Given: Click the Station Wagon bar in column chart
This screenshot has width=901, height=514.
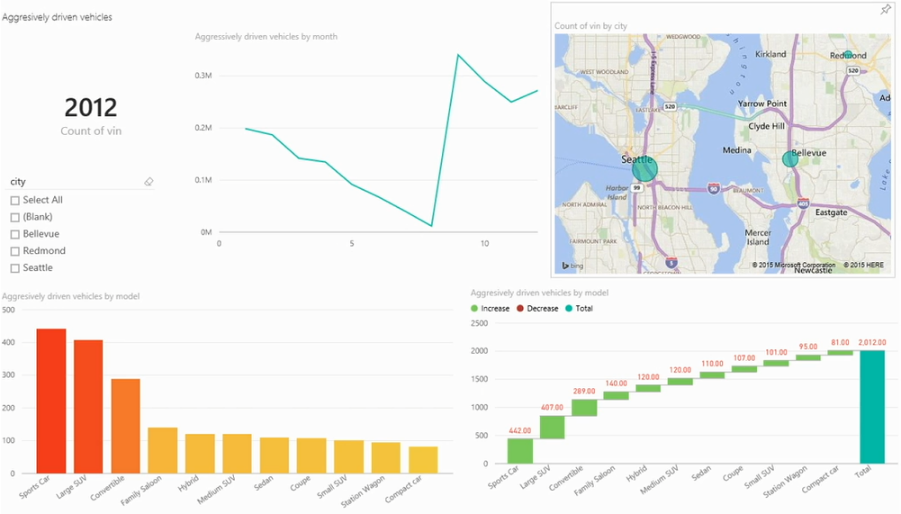Looking at the screenshot, I should [386, 458].
